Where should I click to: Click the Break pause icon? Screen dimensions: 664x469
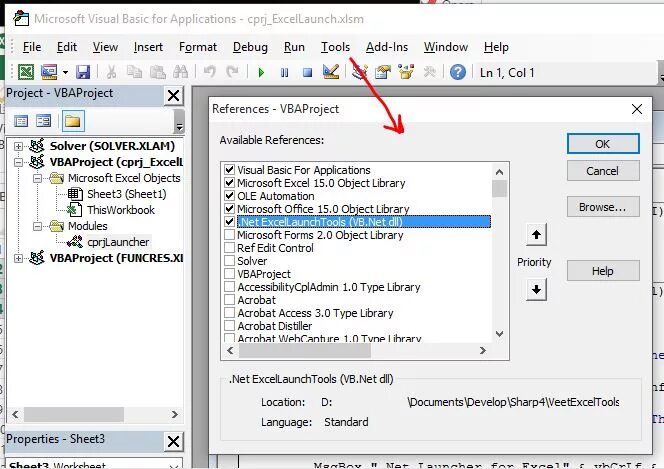pyautogui.click(x=285, y=72)
